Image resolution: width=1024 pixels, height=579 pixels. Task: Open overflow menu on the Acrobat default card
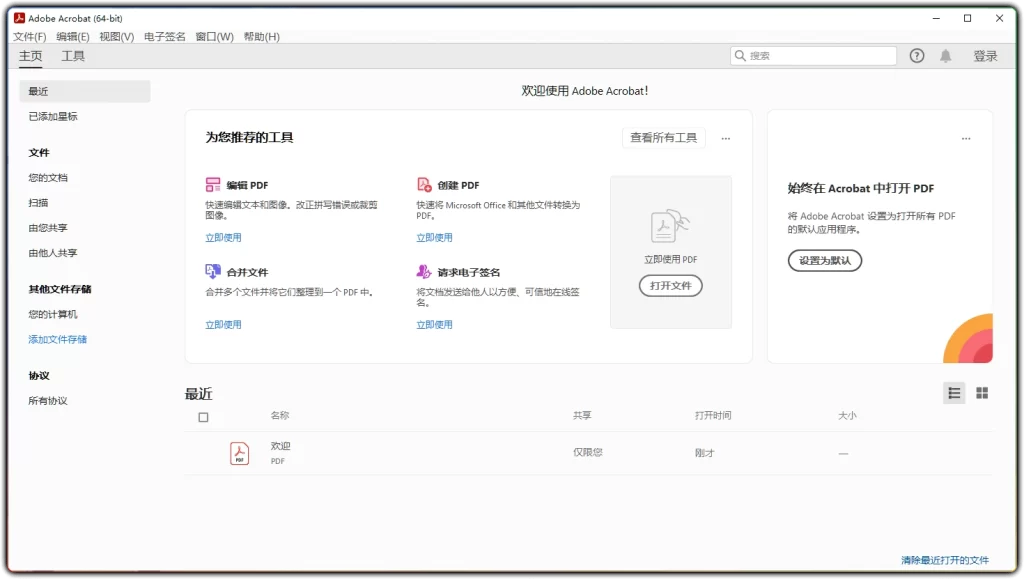pyautogui.click(x=966, y=138)
